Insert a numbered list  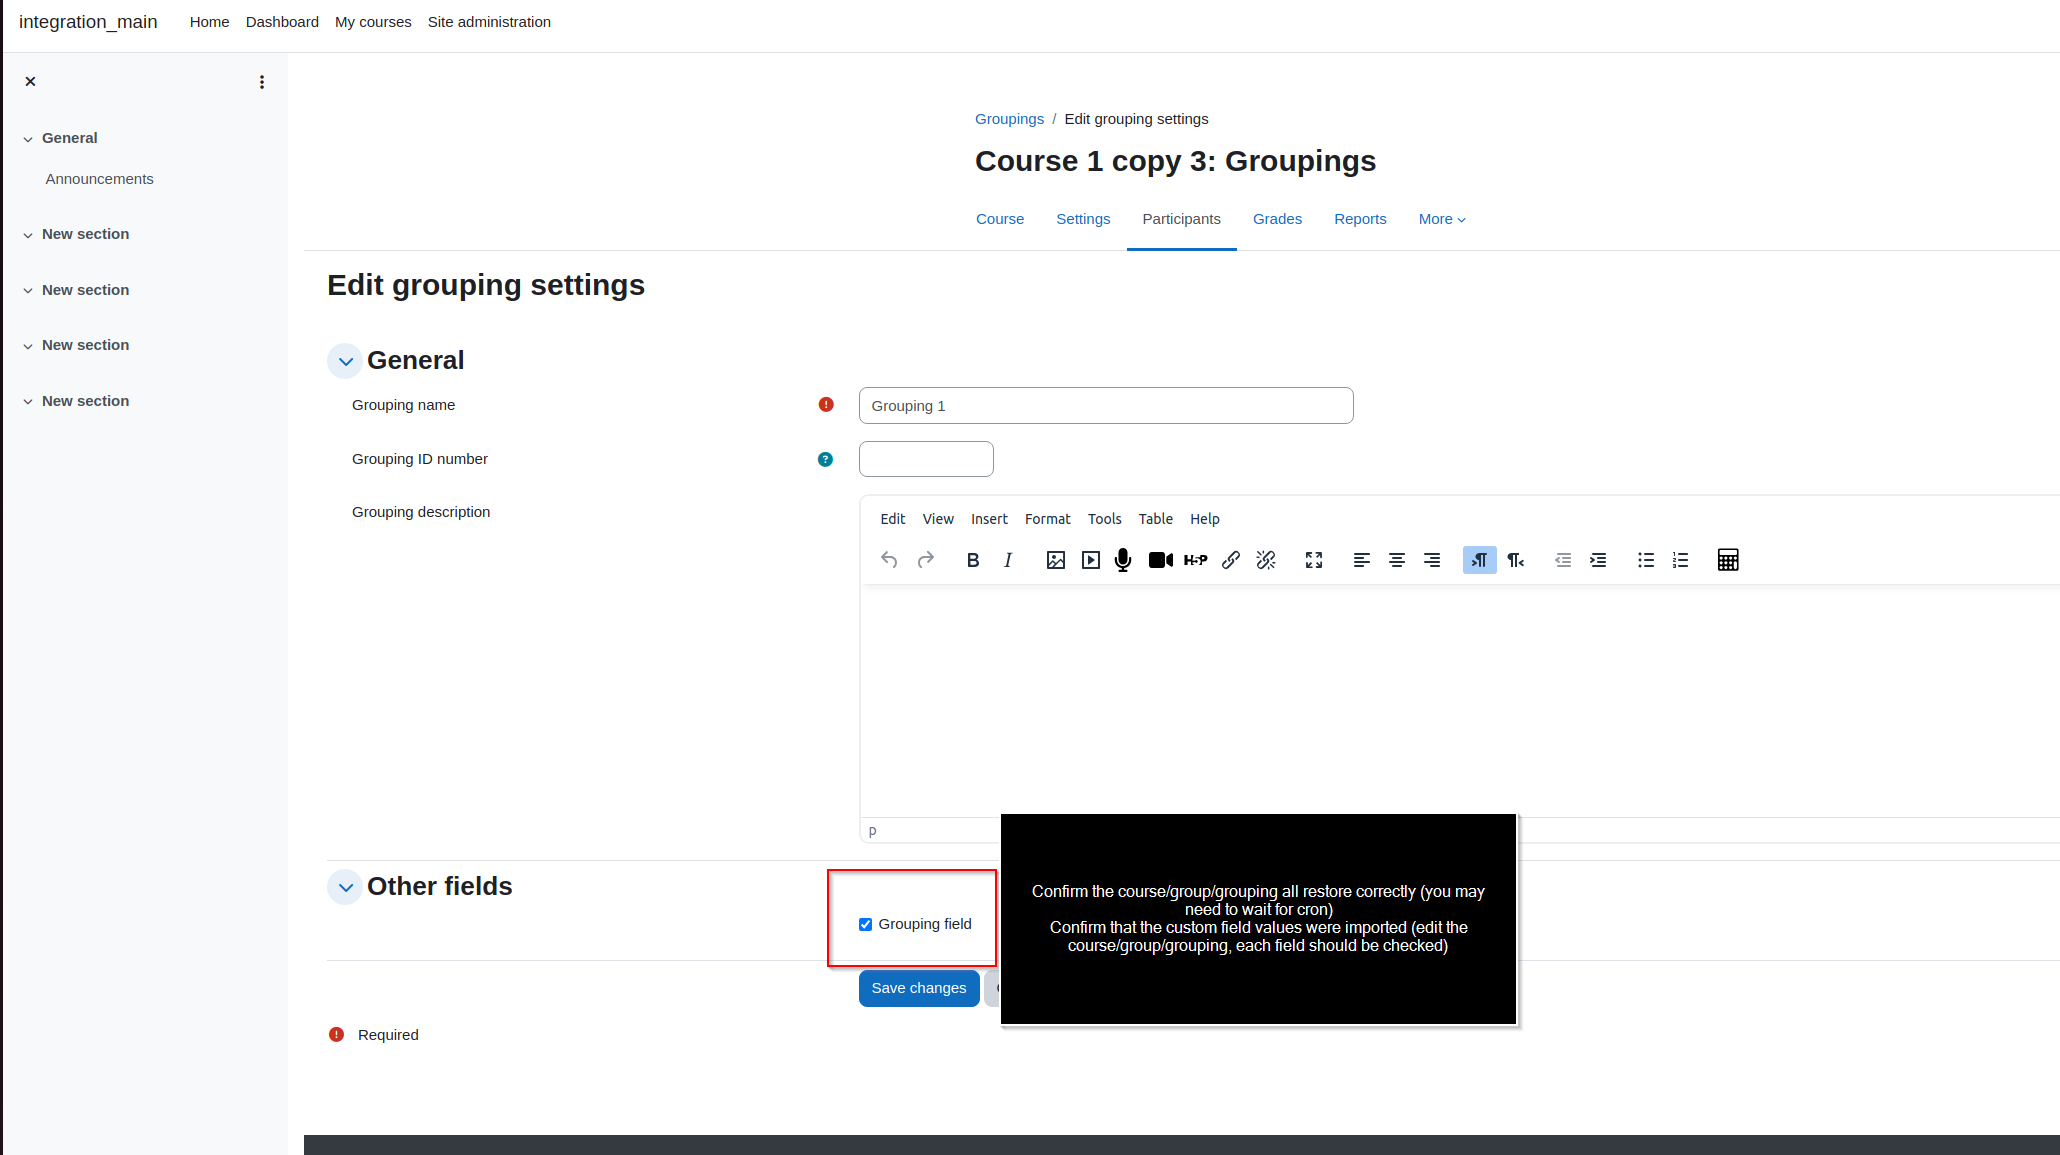point(1681,560)
